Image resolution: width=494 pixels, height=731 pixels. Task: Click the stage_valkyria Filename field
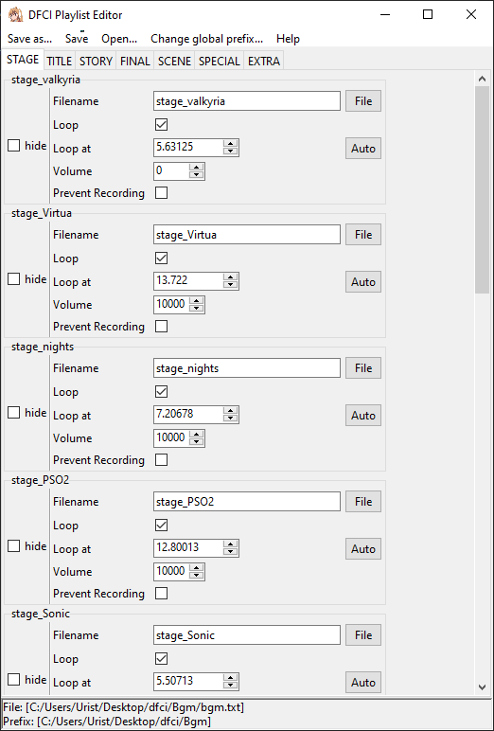pyautogui.click(x=247, y=101)
